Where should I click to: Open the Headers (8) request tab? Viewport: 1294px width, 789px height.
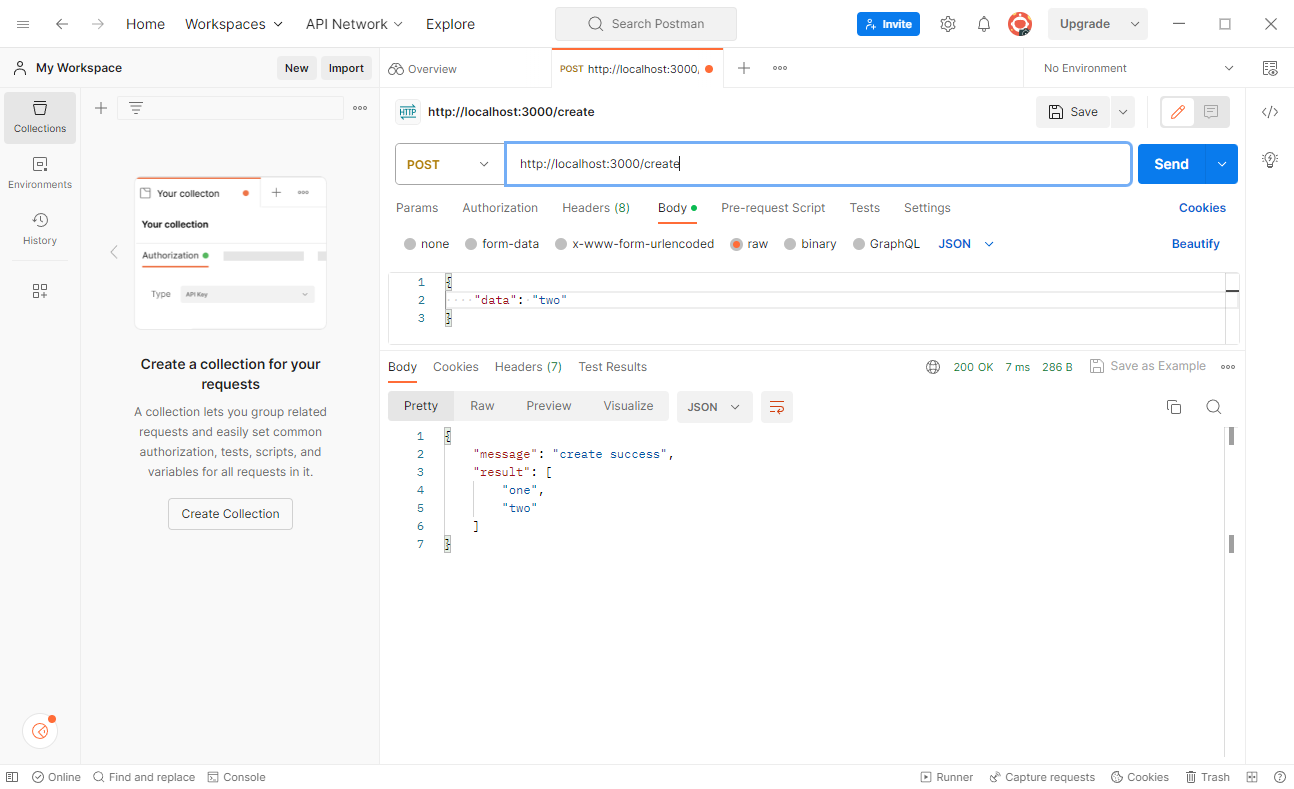[x=596, y=208]
